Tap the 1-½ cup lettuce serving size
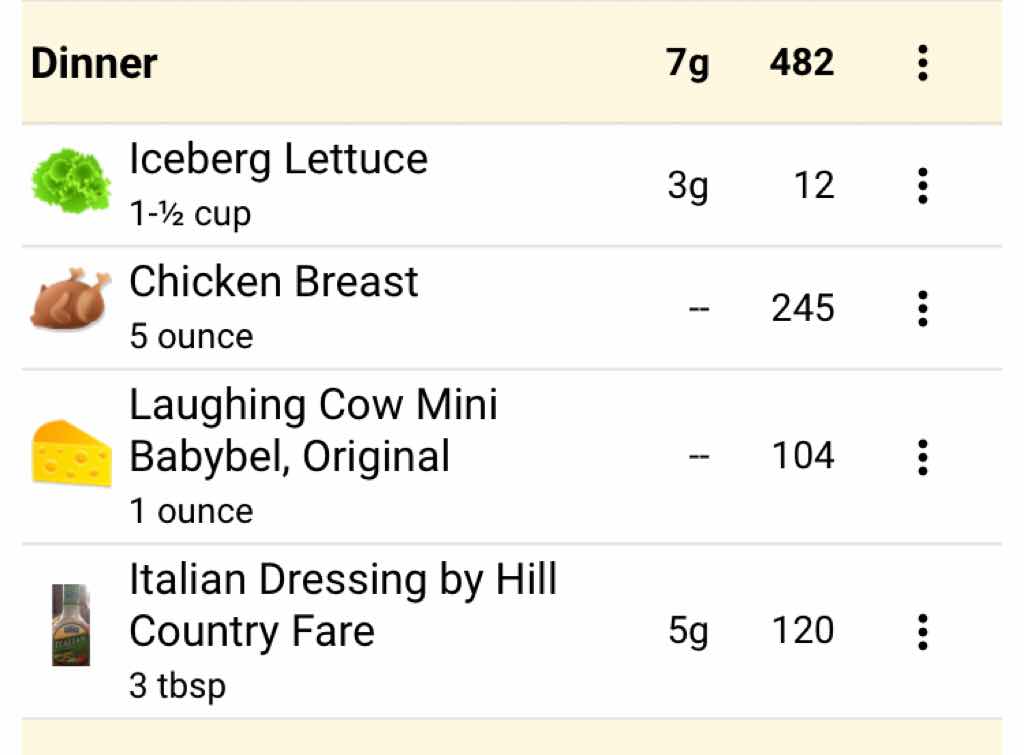 click(x=190, y=214)
